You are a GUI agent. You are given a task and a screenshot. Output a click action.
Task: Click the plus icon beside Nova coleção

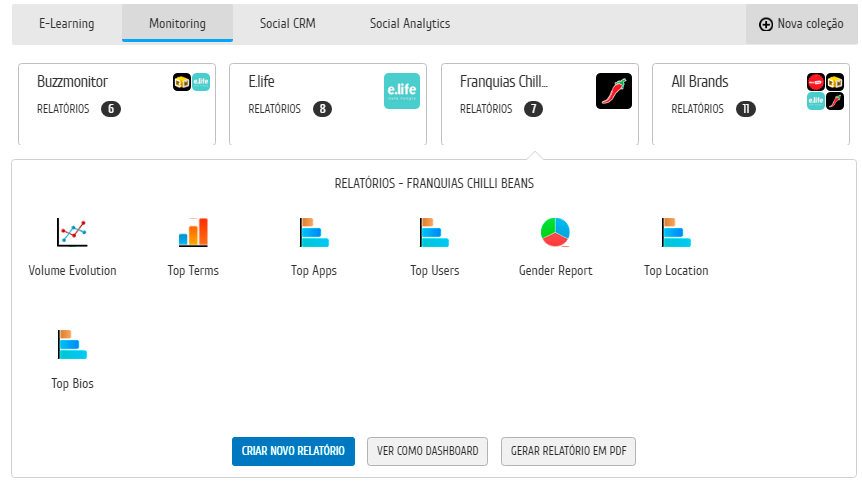point(766,24)
